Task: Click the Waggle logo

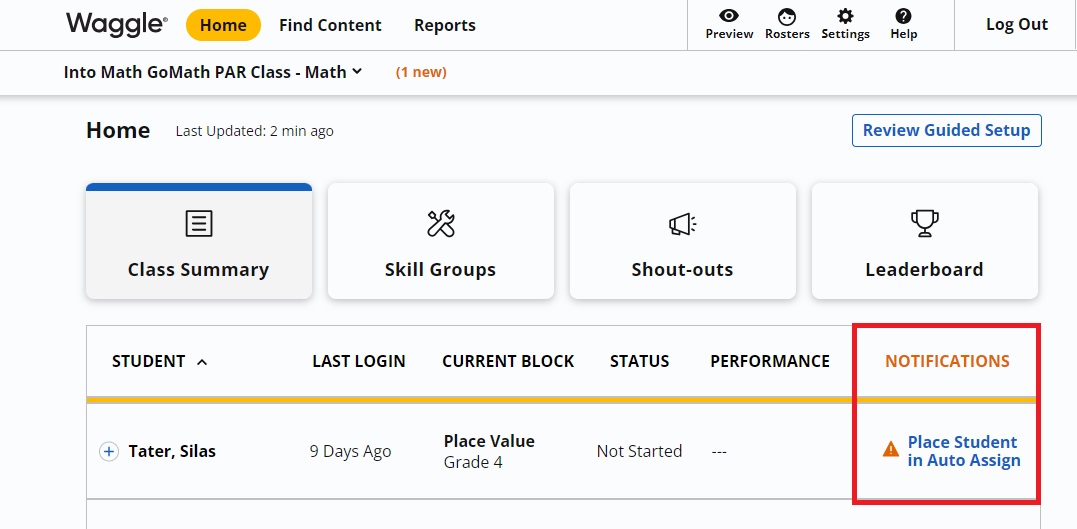Action: tap(117, 25)
